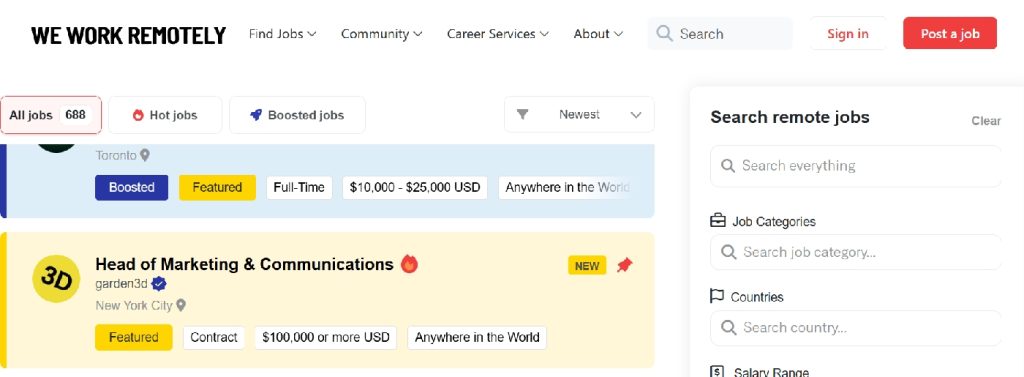Click magnifier icon in Search everything box
The height and width of the screenshot is (377, 1024).
click(728, 166)
